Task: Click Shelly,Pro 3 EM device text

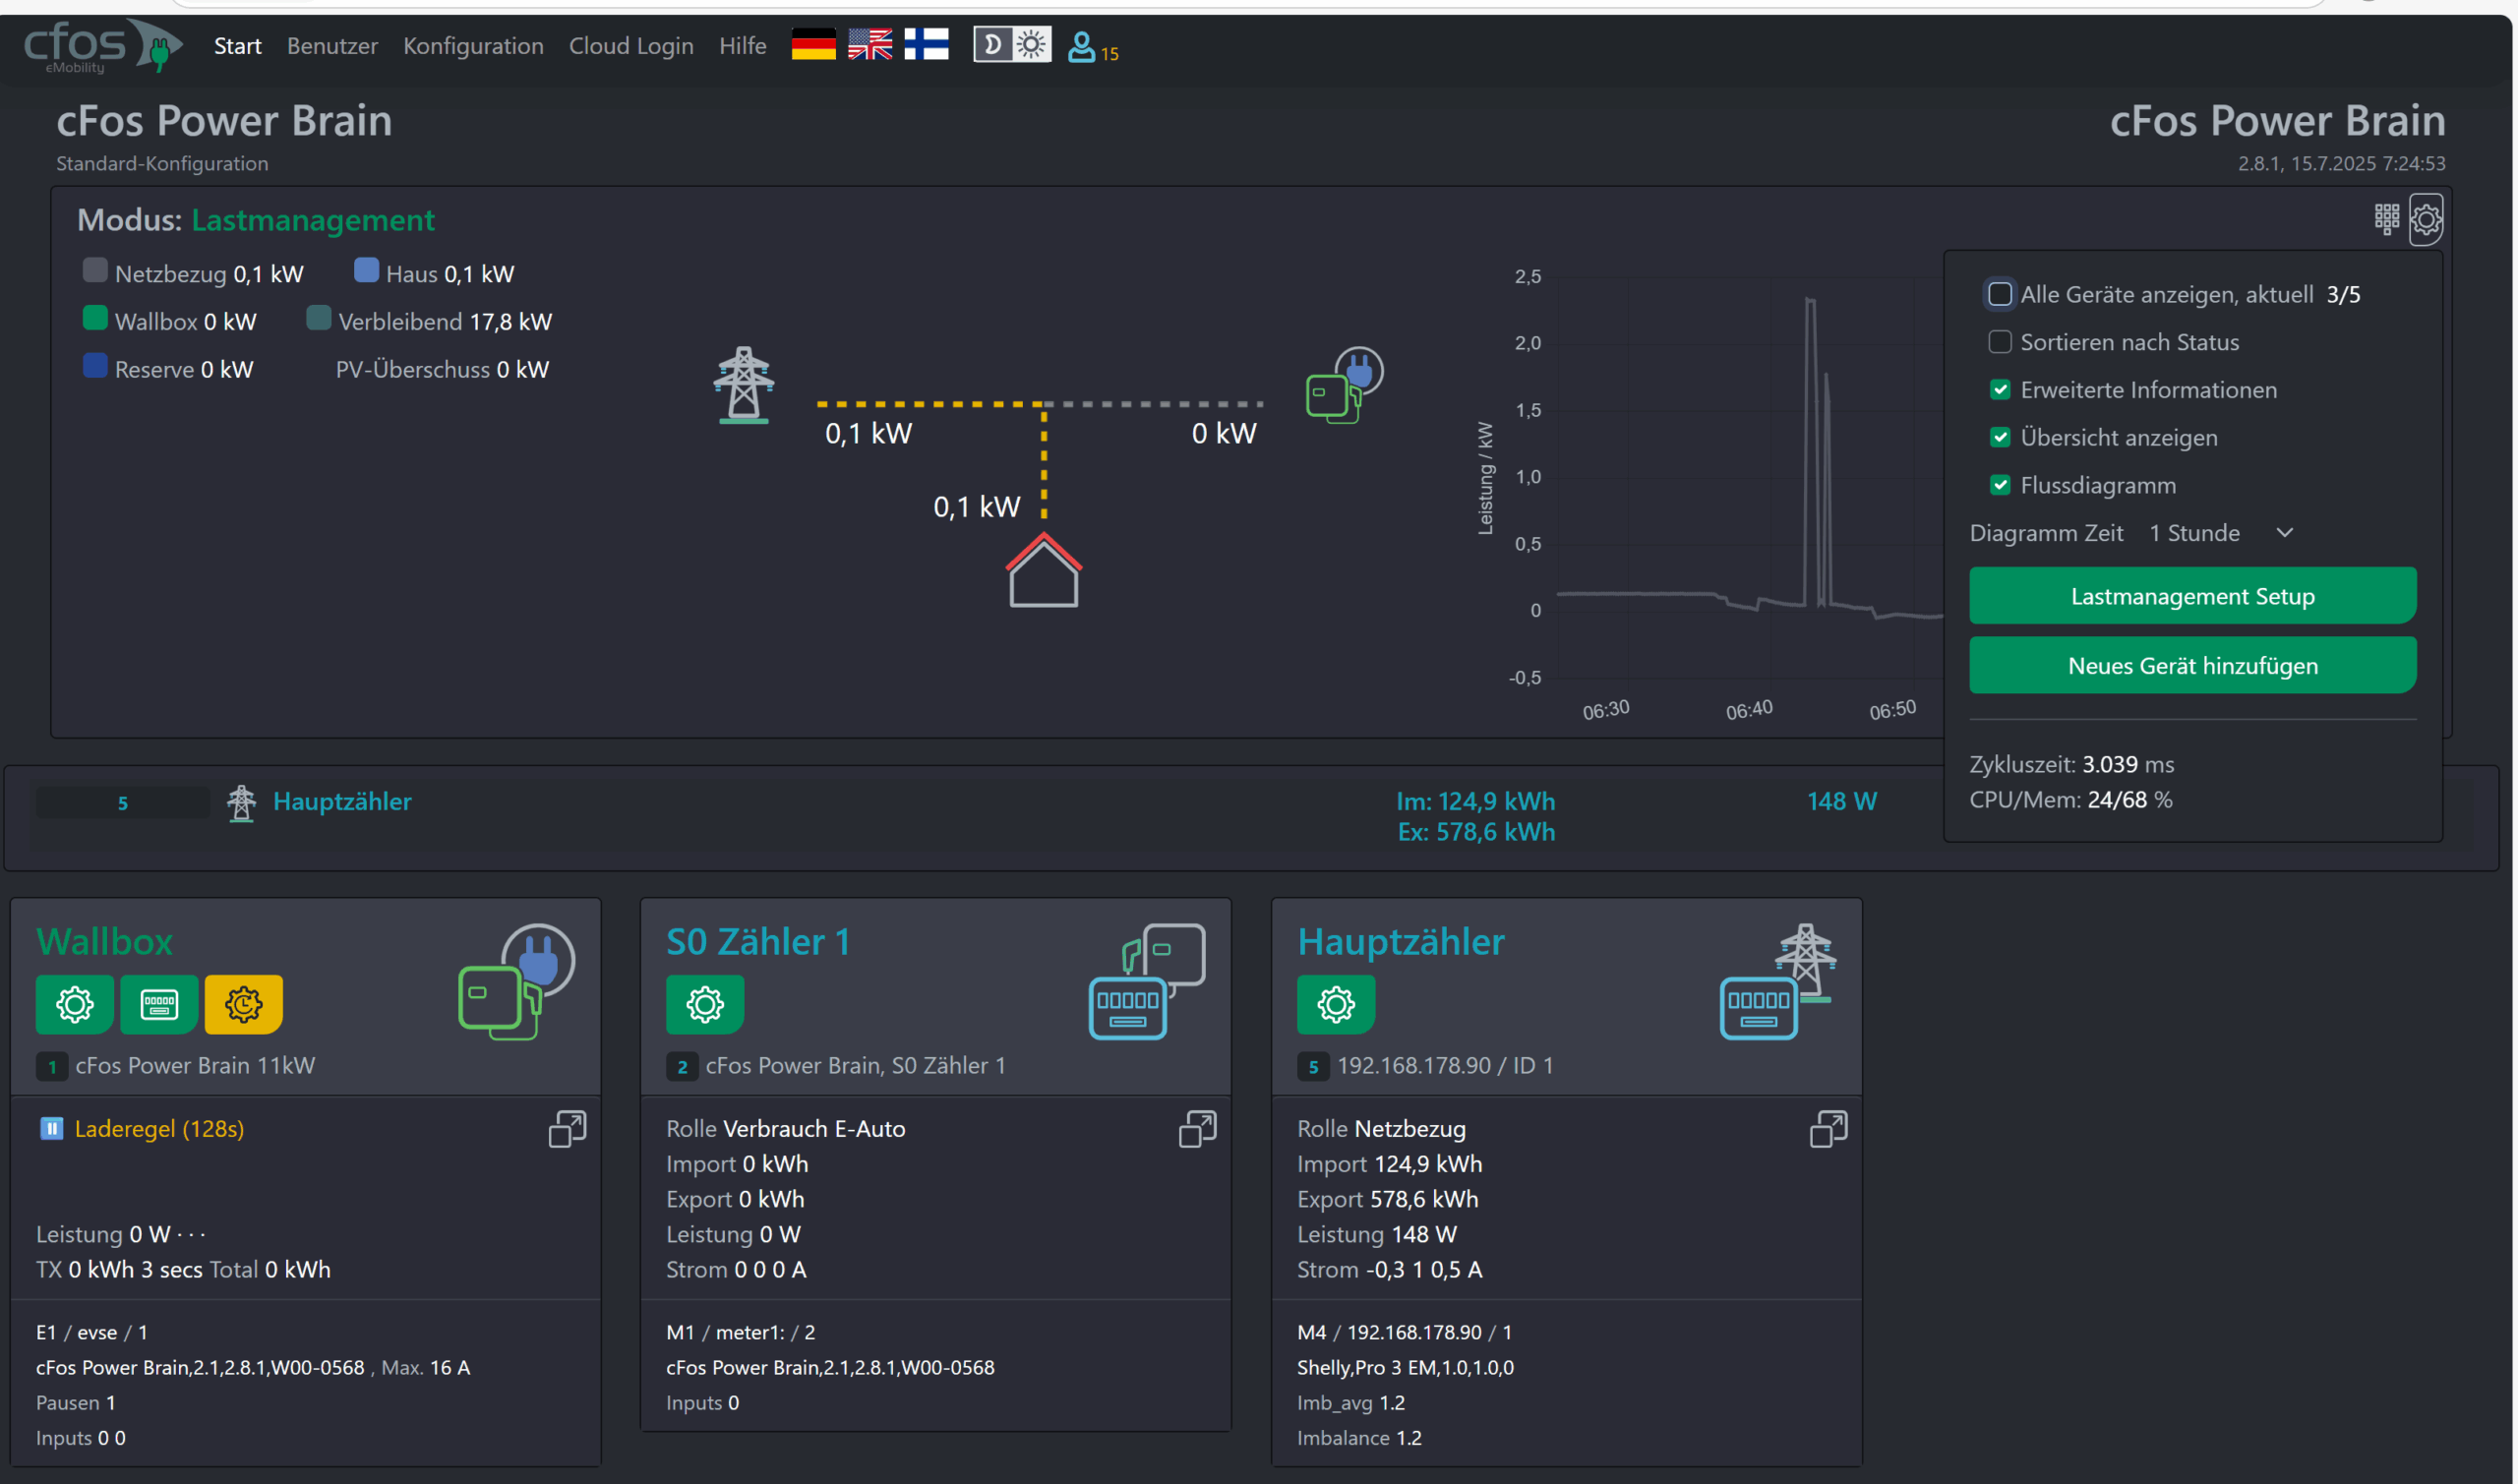Action: 1405,1368
